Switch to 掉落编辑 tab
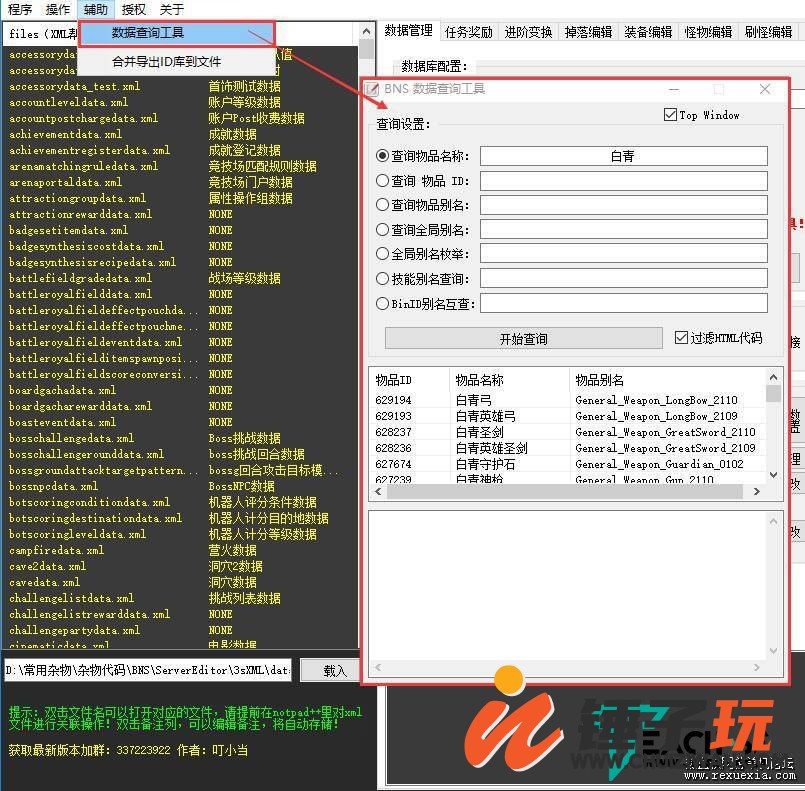 (x=588, y=32)
